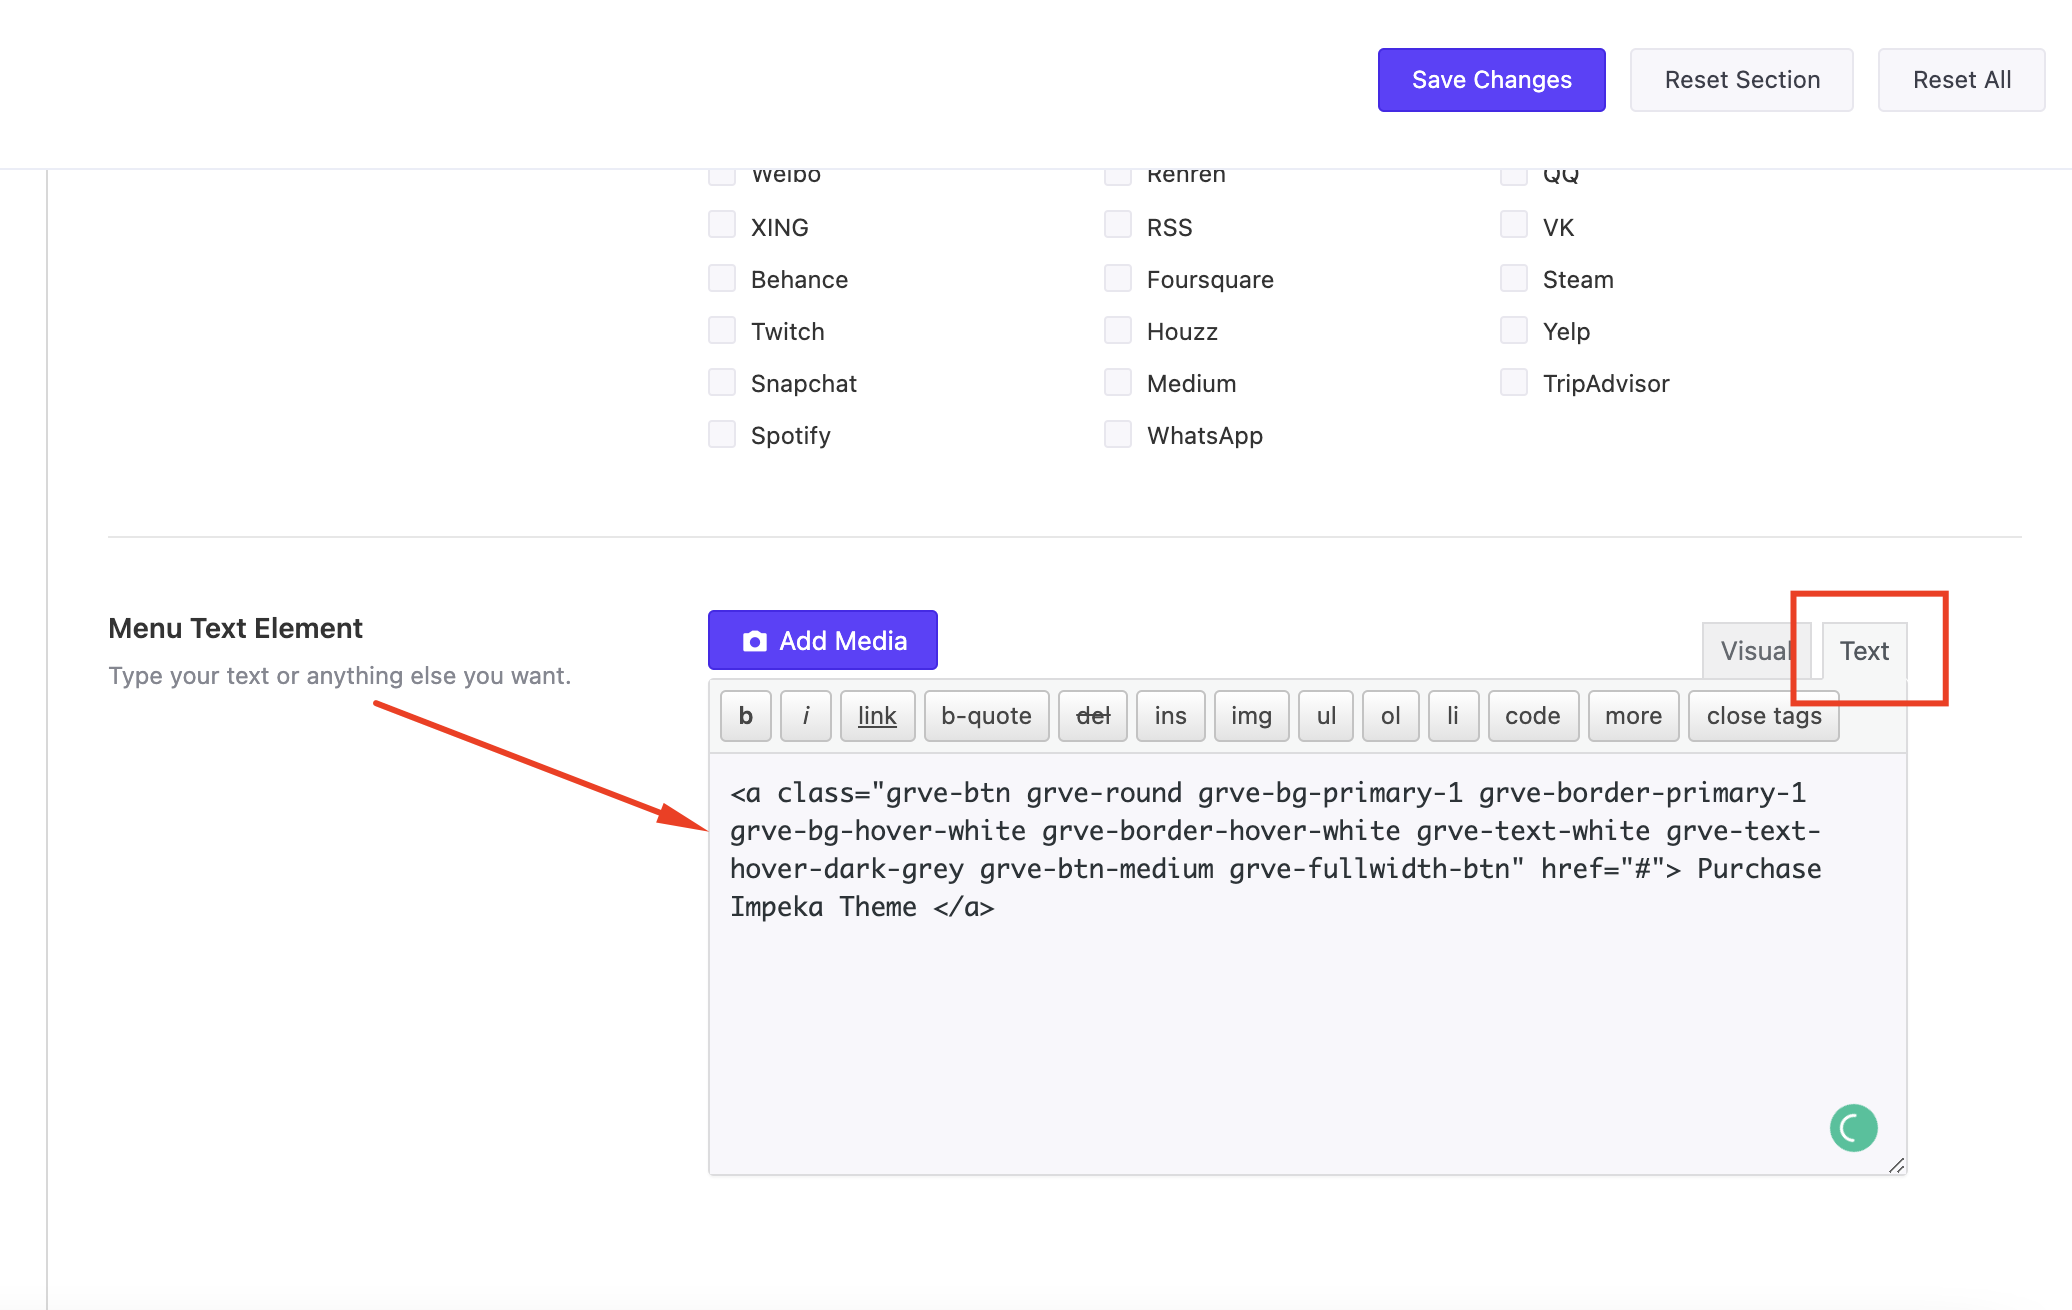Click the italic 'i' quicktag button
Screen dimensions: 2072x1310
point(805,716)
